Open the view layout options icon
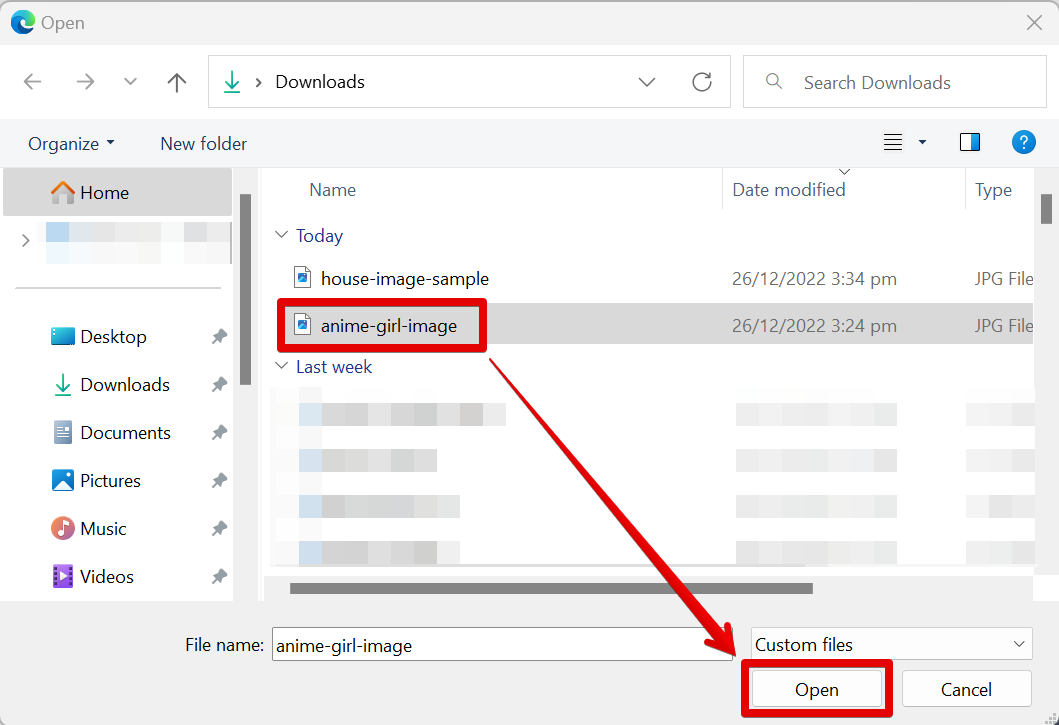 pos(893,142)
